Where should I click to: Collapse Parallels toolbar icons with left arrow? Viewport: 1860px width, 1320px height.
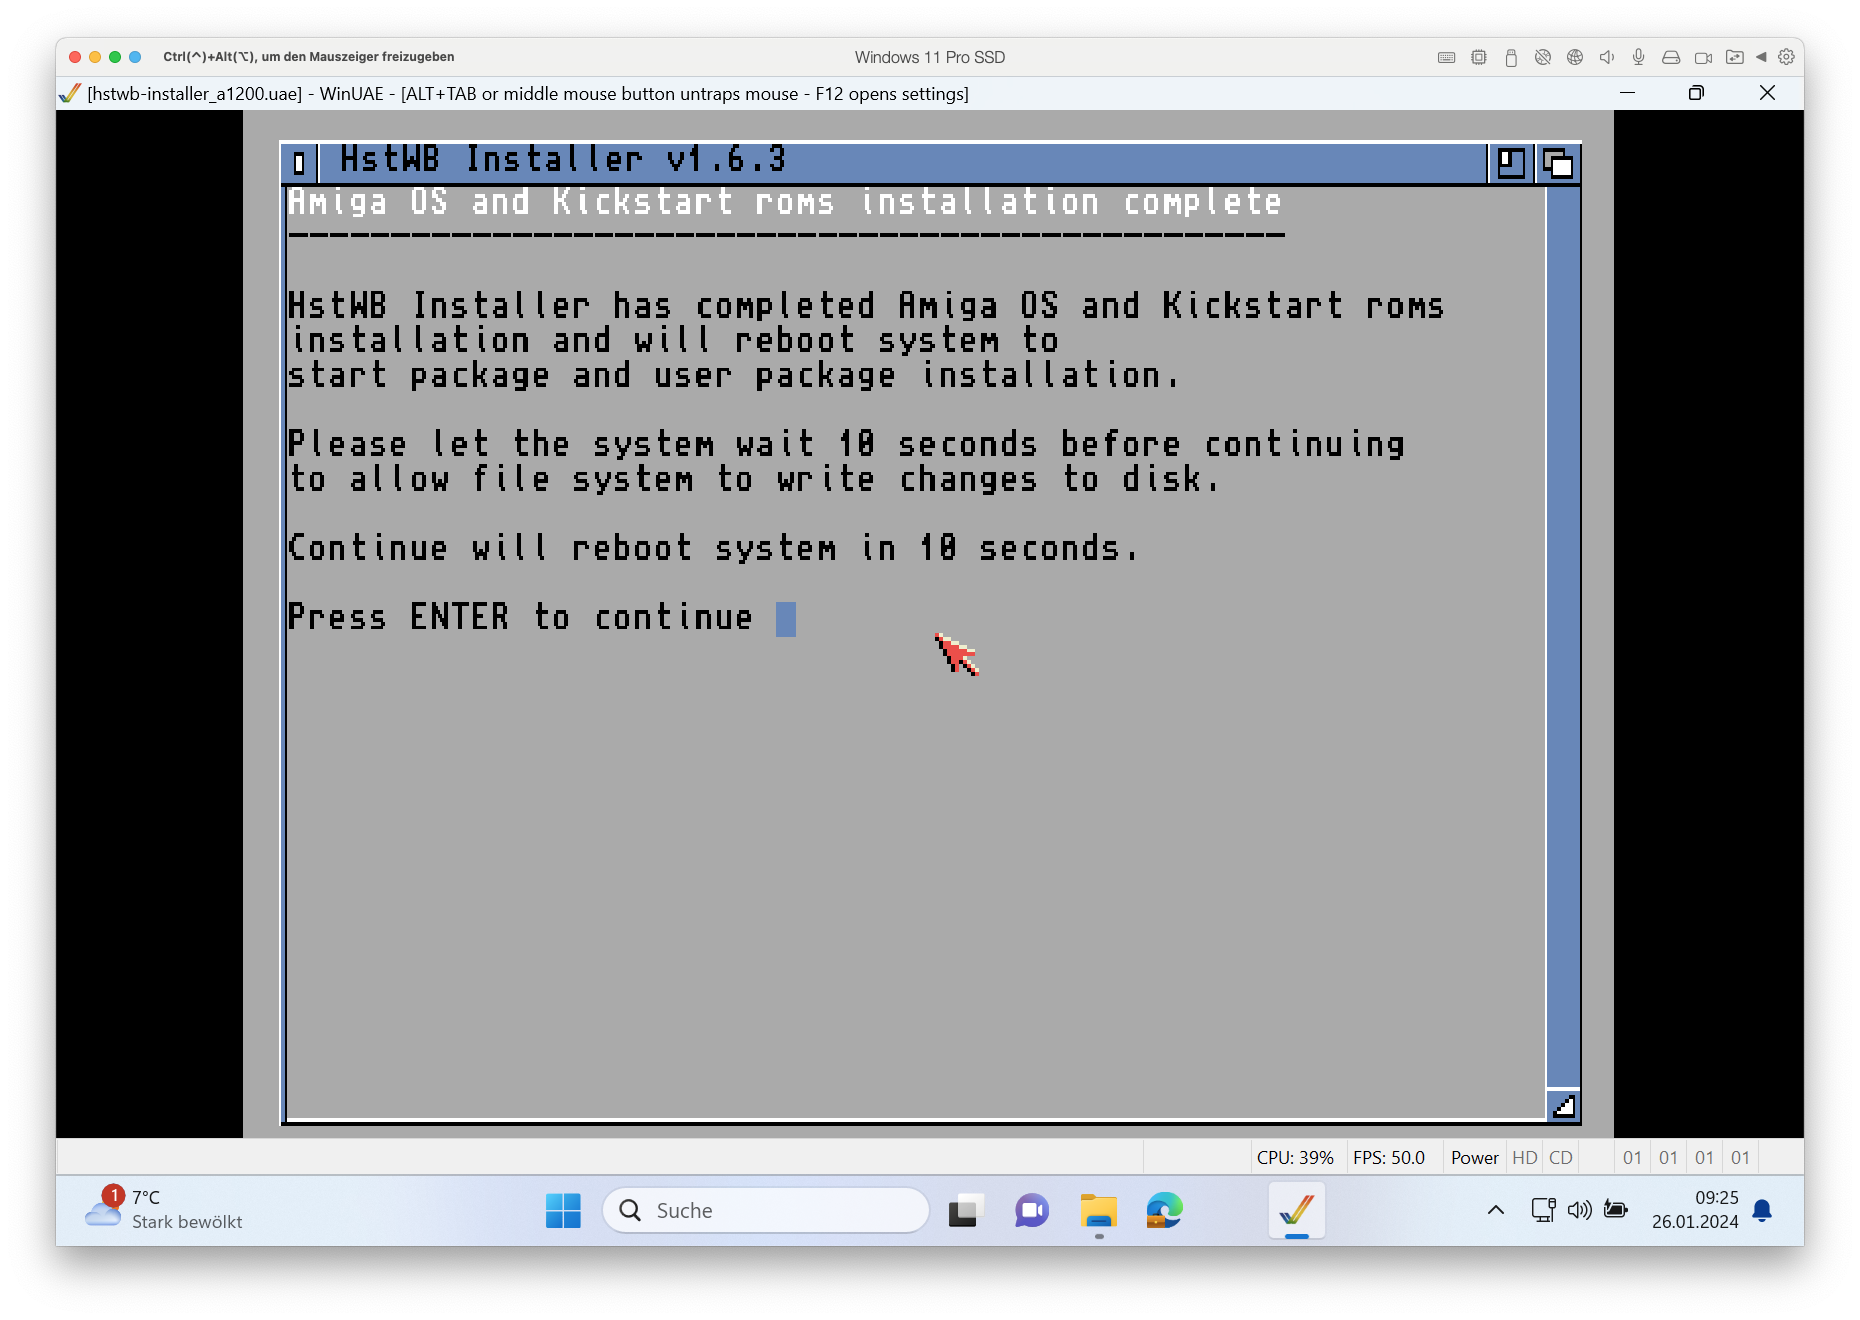click(x=1761, y=58)
